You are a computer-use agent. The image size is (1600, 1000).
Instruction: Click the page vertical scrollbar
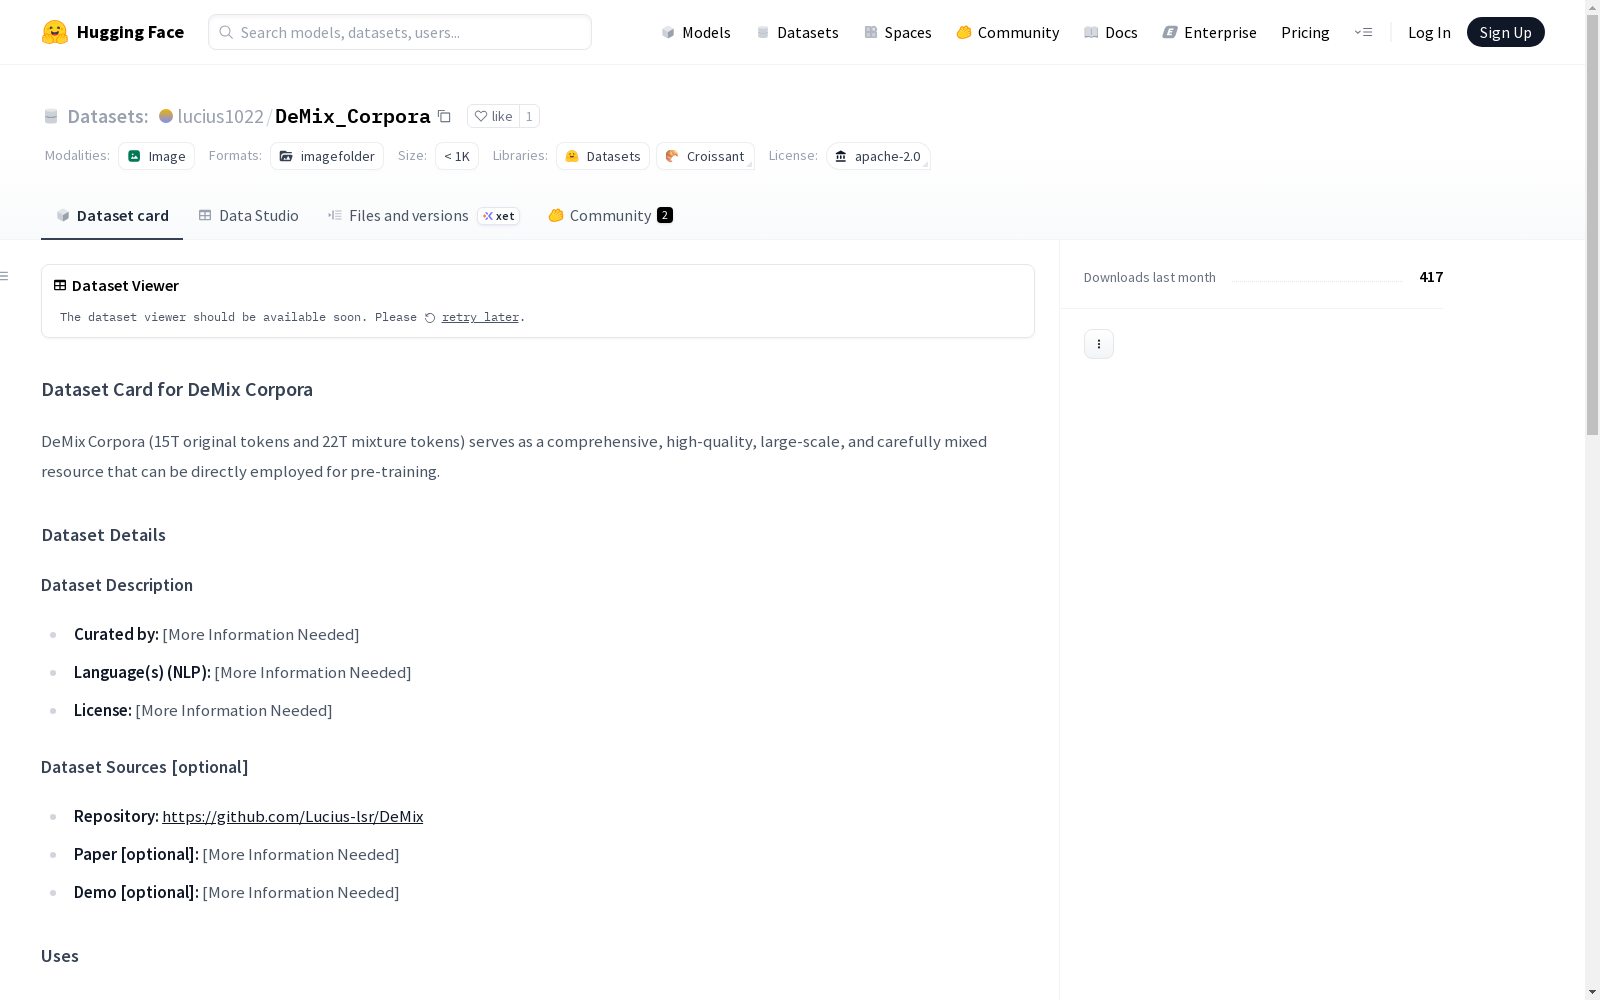point(1592,224)
